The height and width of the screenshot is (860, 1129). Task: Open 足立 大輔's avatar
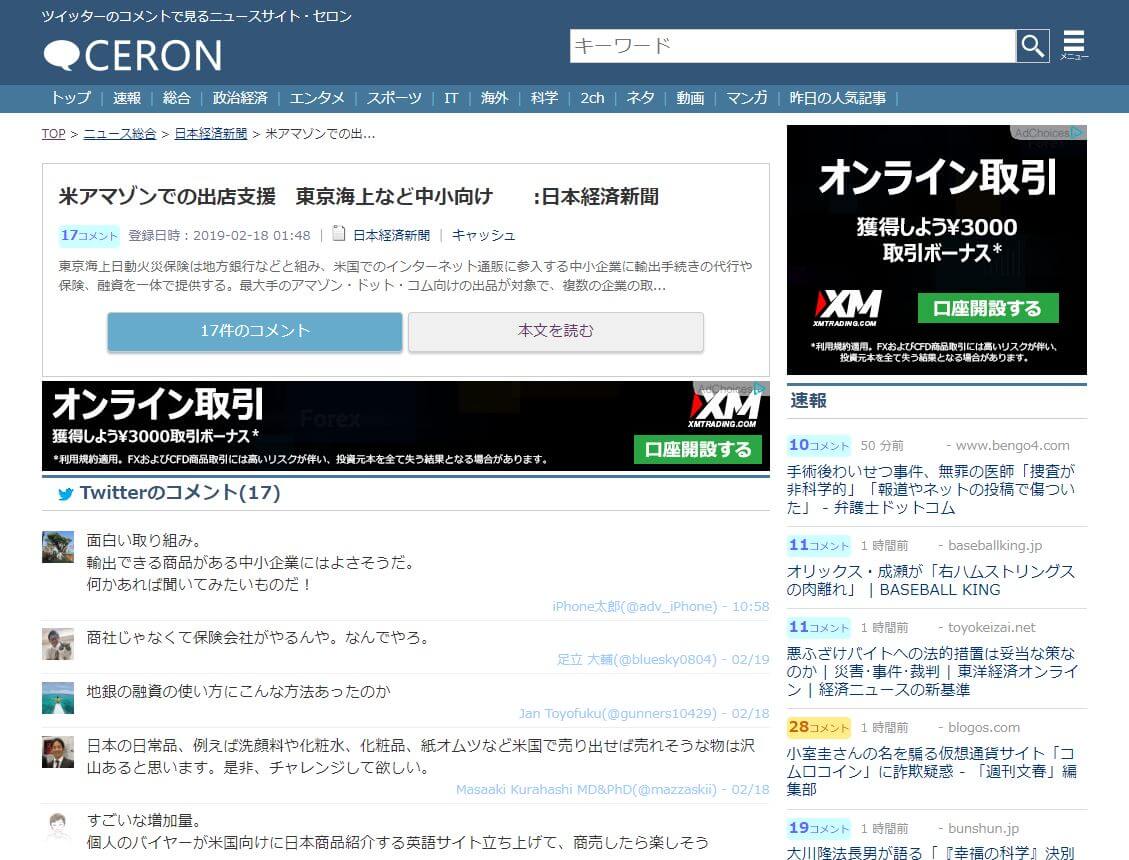coord(58,644)
